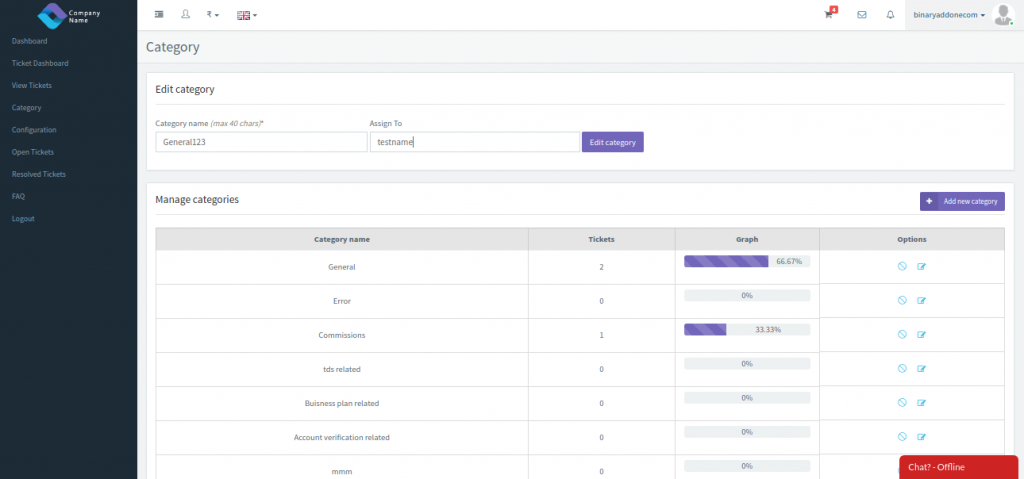Open the rupee currency dropdown
This screenshot has height=479, width=1024.
213,14
